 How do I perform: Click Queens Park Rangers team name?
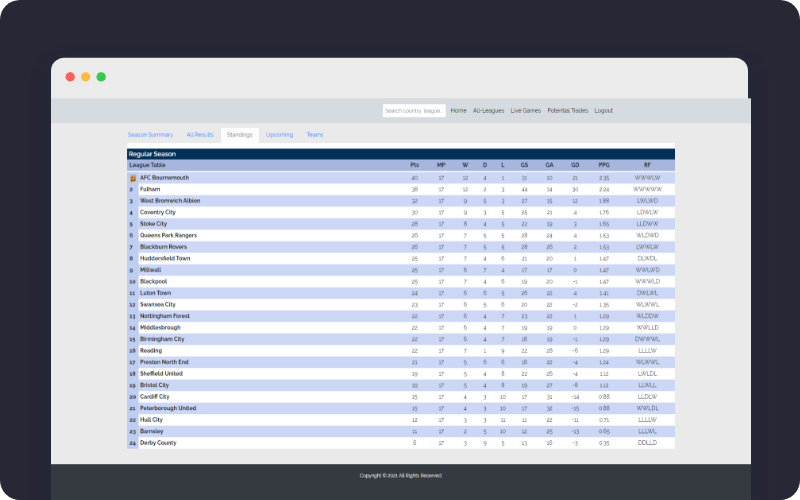click(x=168, y=235)
